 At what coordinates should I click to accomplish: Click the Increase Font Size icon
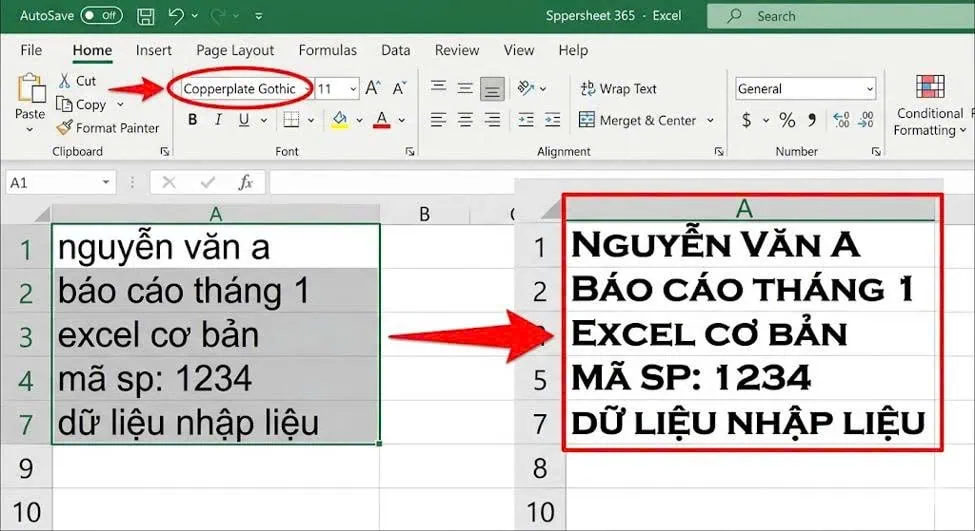click(x=373, y=88)
